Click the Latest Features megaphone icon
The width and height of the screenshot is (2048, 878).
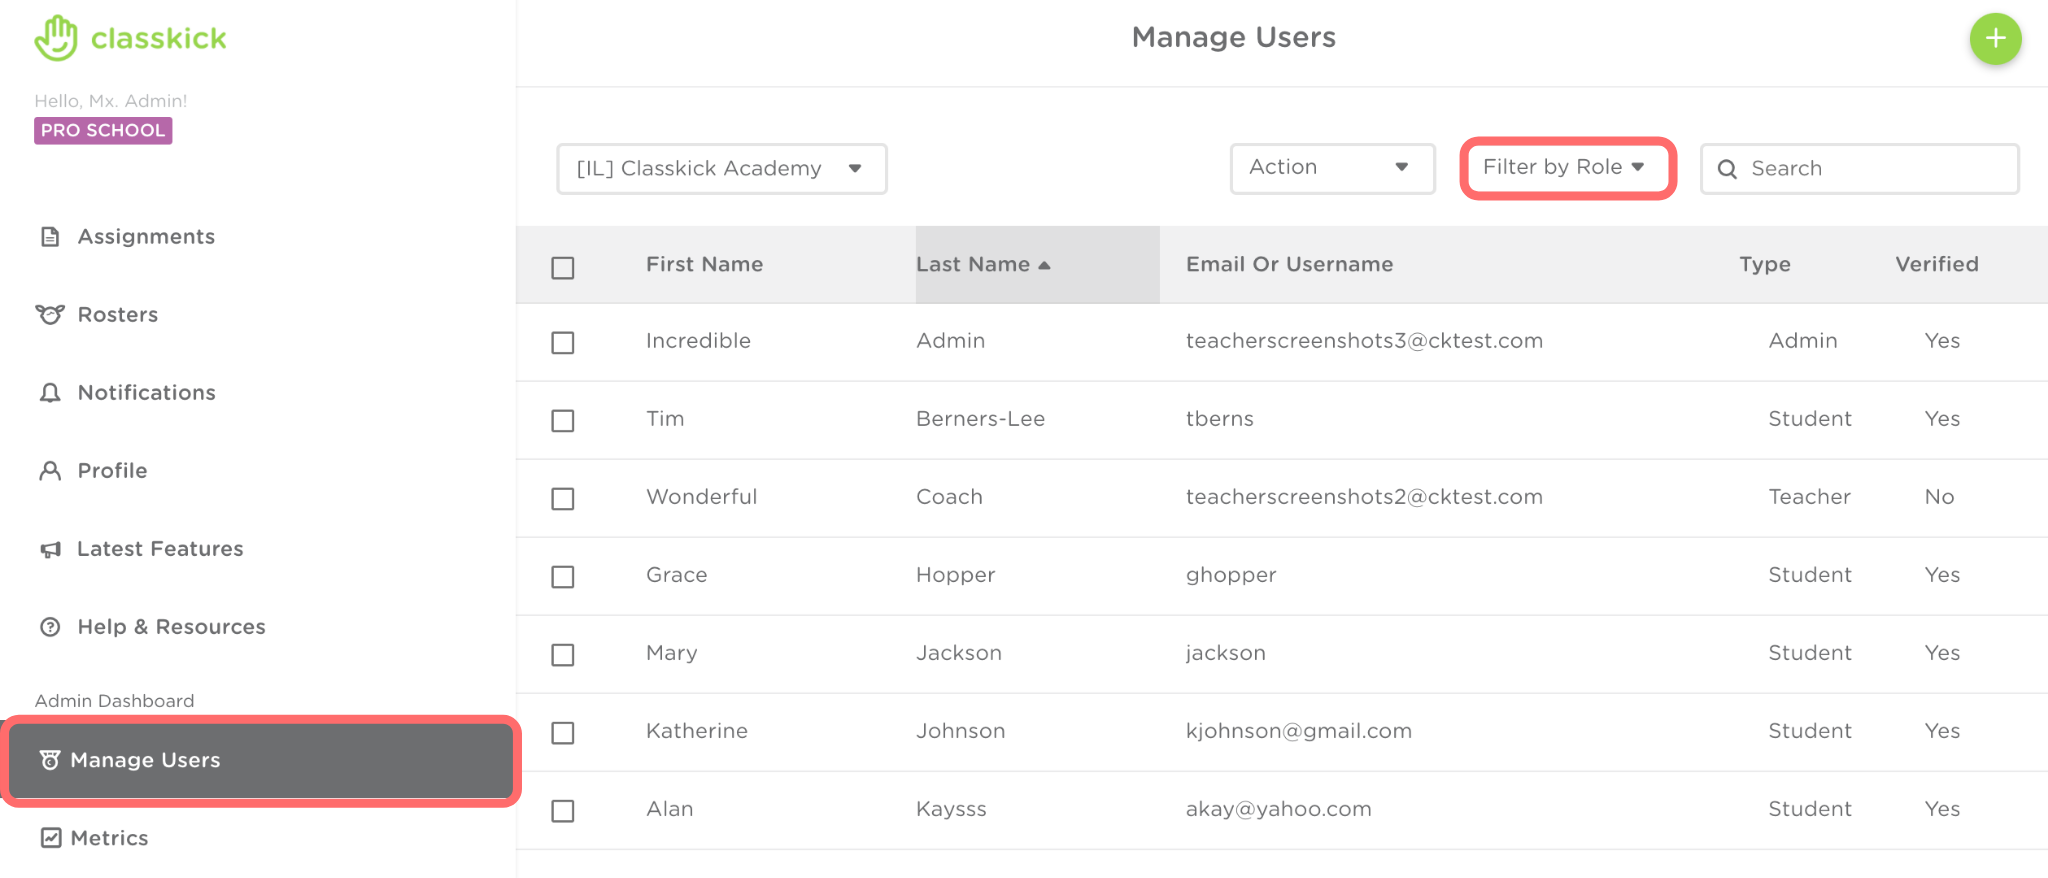[x=50, y=549]
